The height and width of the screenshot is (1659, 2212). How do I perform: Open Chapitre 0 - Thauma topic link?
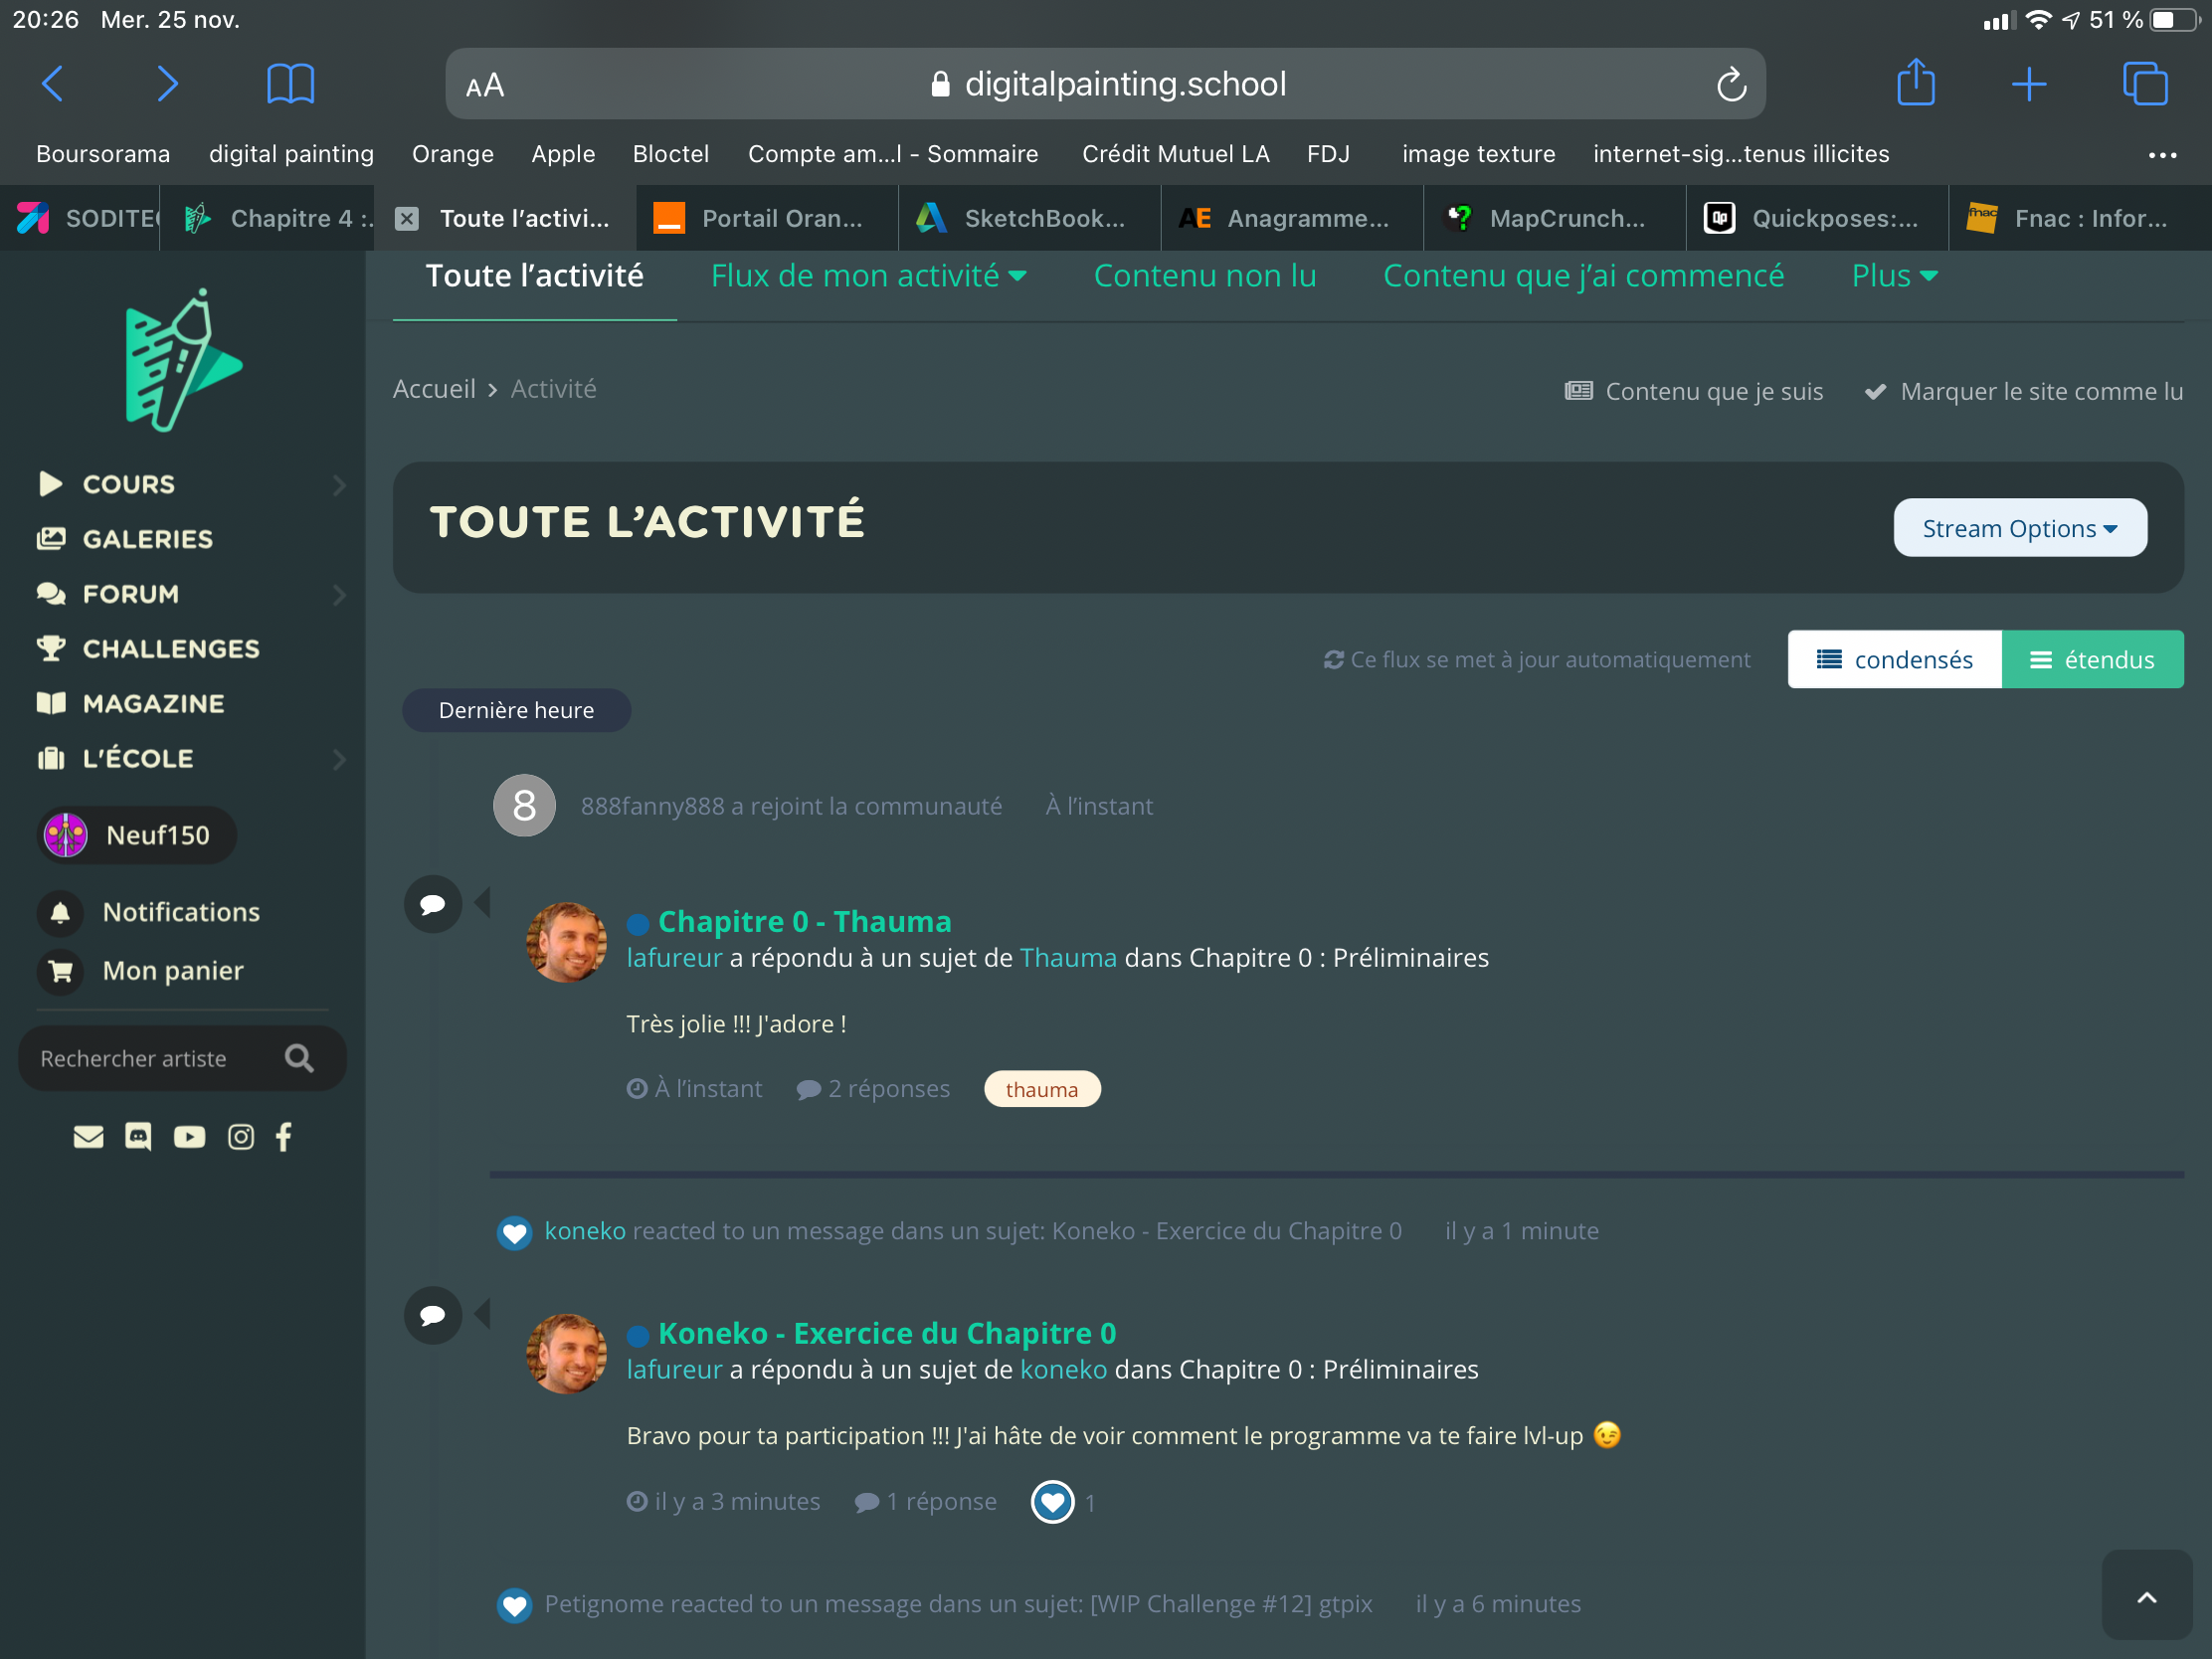tap(804, 921)
